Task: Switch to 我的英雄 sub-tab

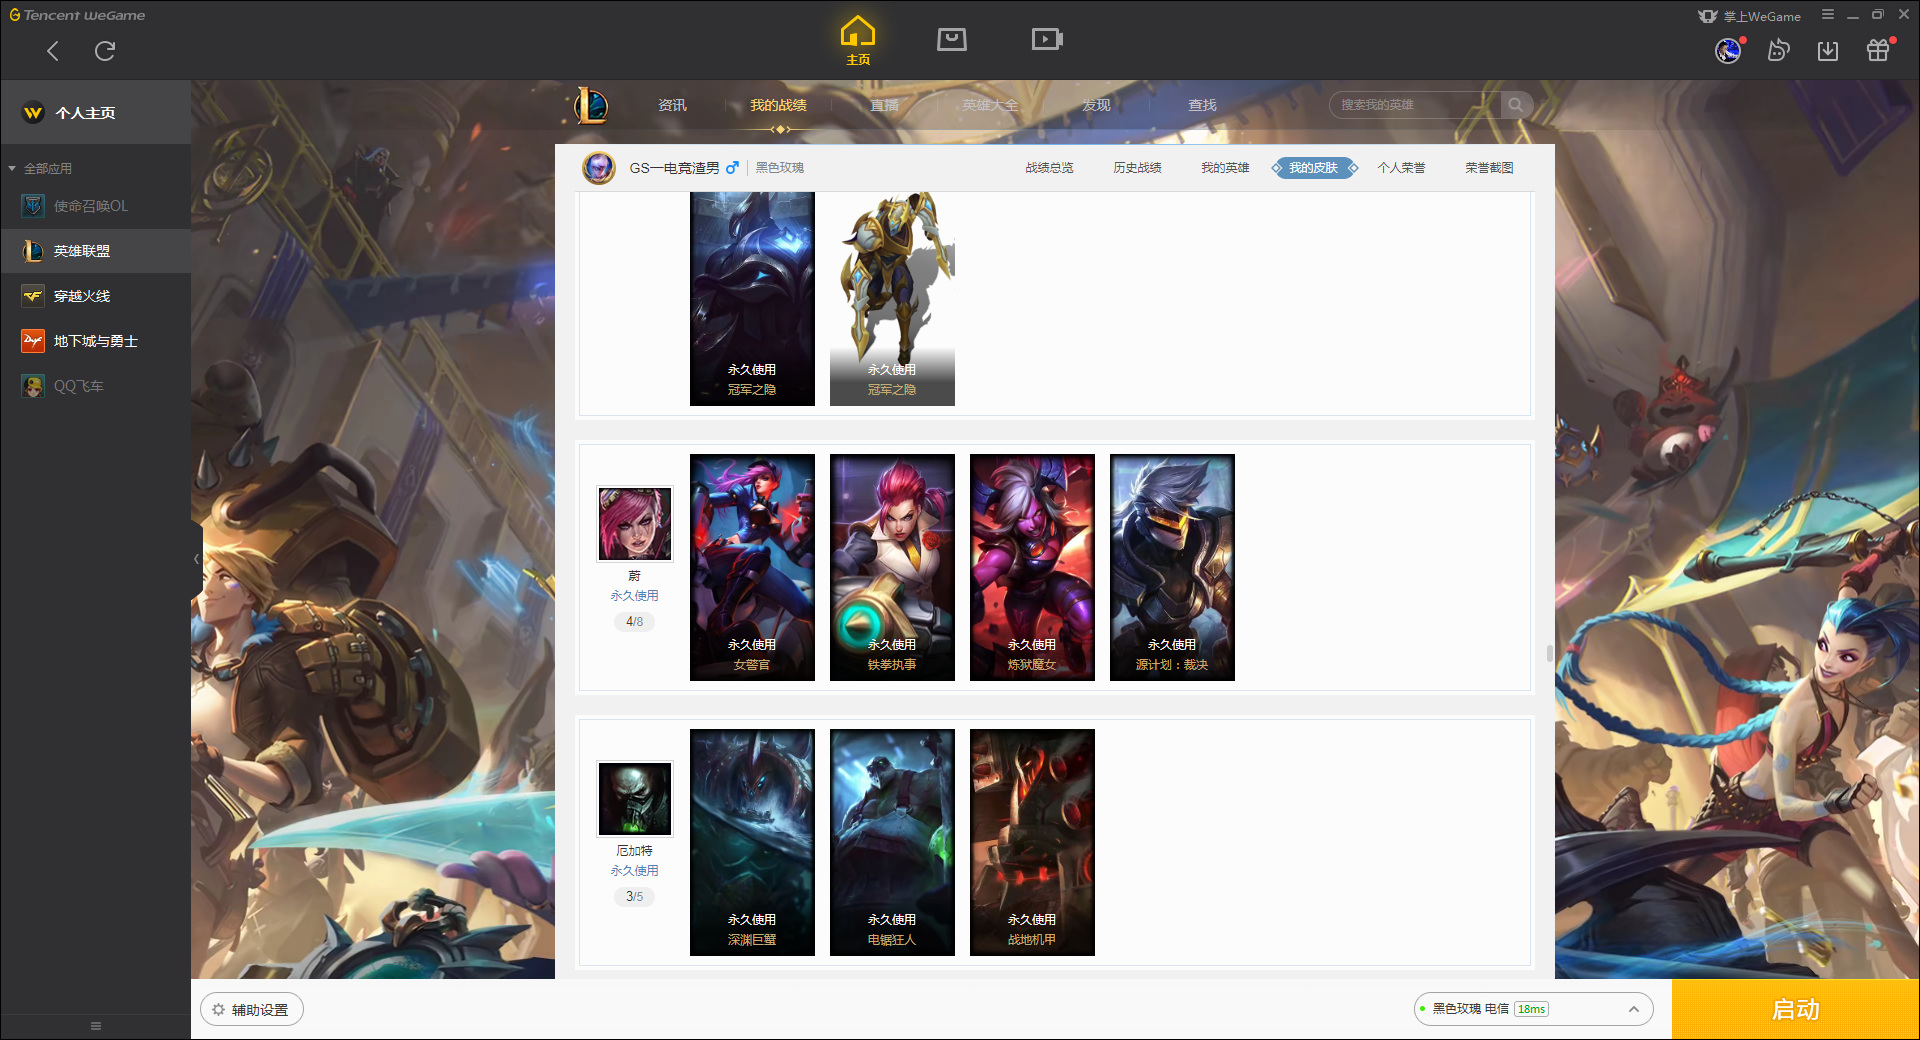Action: [x=1225, y=168]
